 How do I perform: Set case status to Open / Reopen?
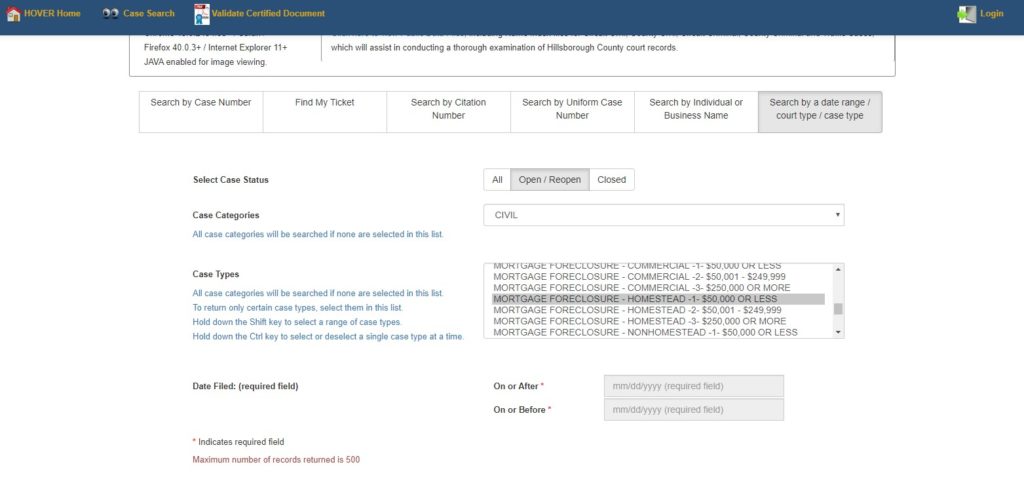(549, 180)
